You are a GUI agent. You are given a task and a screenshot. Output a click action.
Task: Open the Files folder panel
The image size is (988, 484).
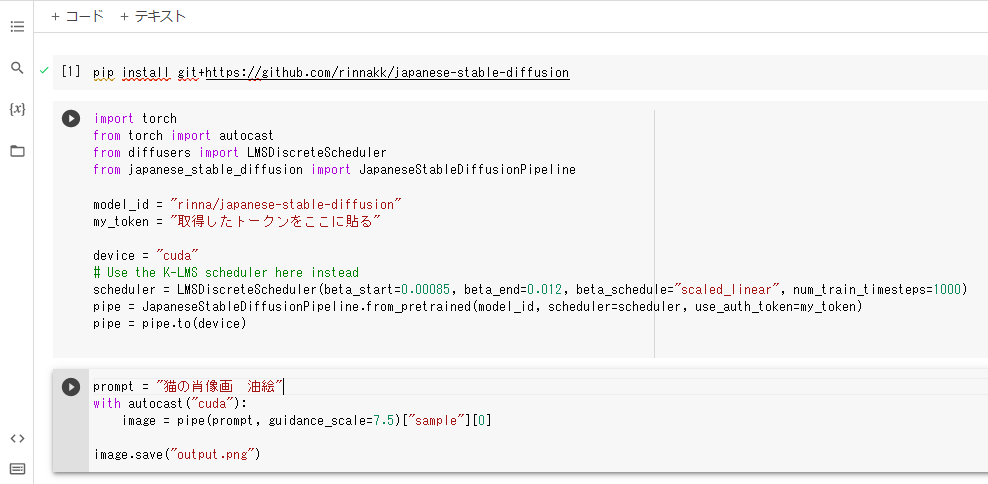[x=17, y=151]
